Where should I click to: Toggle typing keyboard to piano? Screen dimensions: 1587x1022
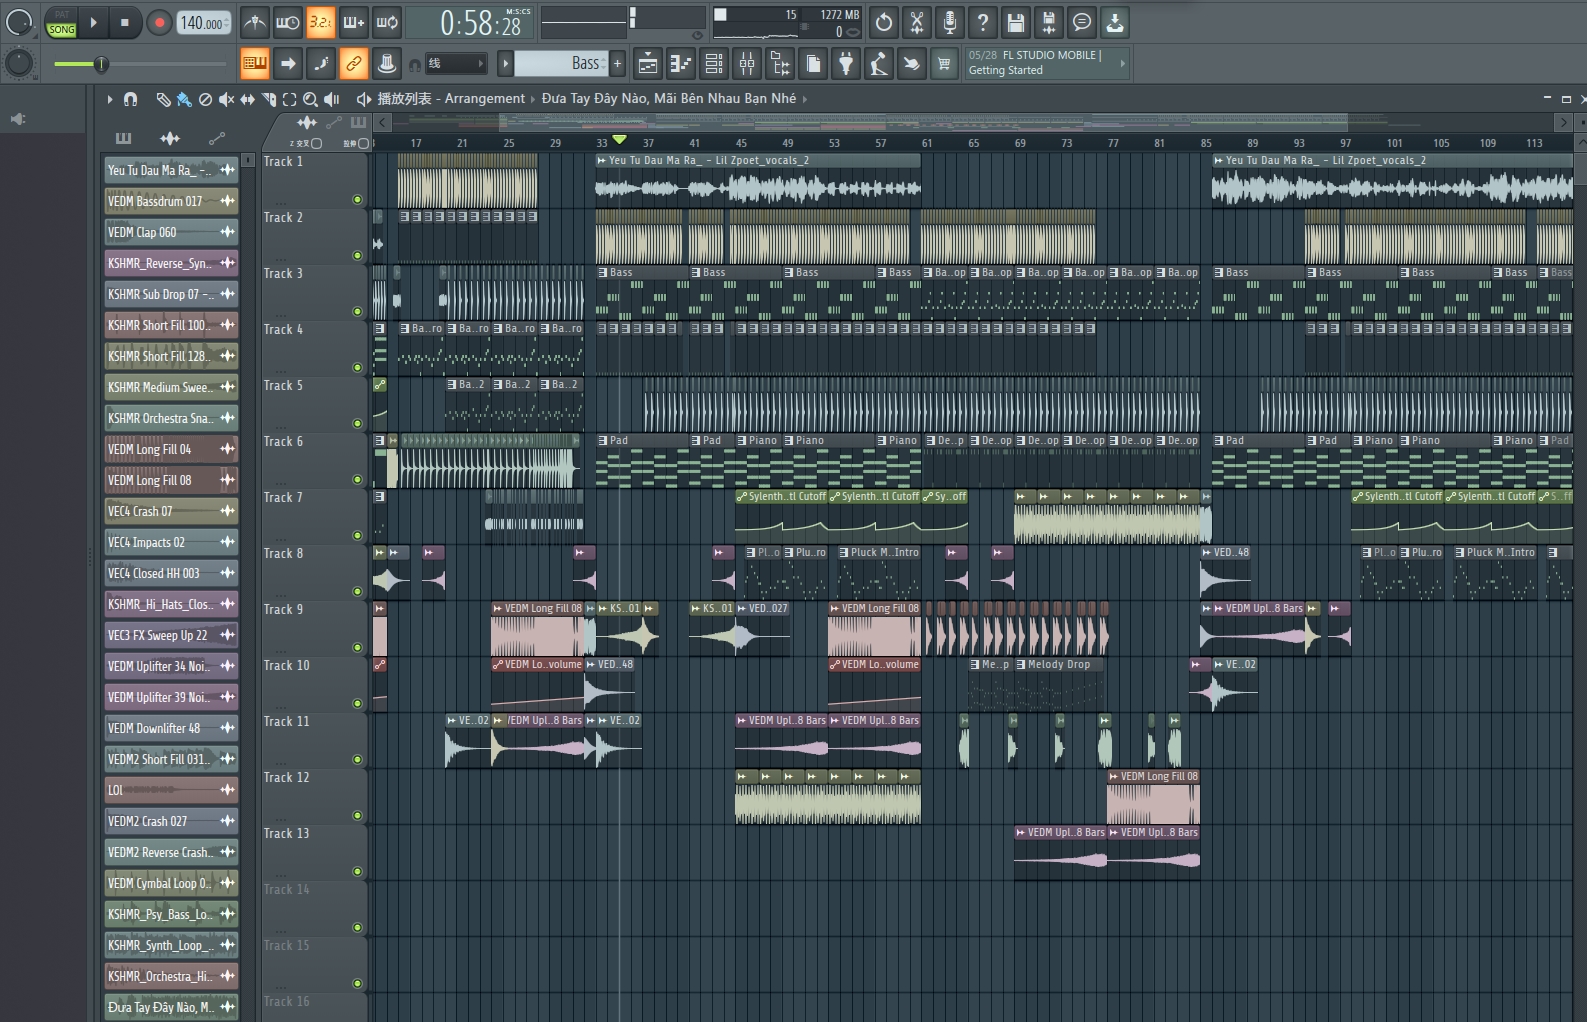pyautogui.click(x=255, y=64)
